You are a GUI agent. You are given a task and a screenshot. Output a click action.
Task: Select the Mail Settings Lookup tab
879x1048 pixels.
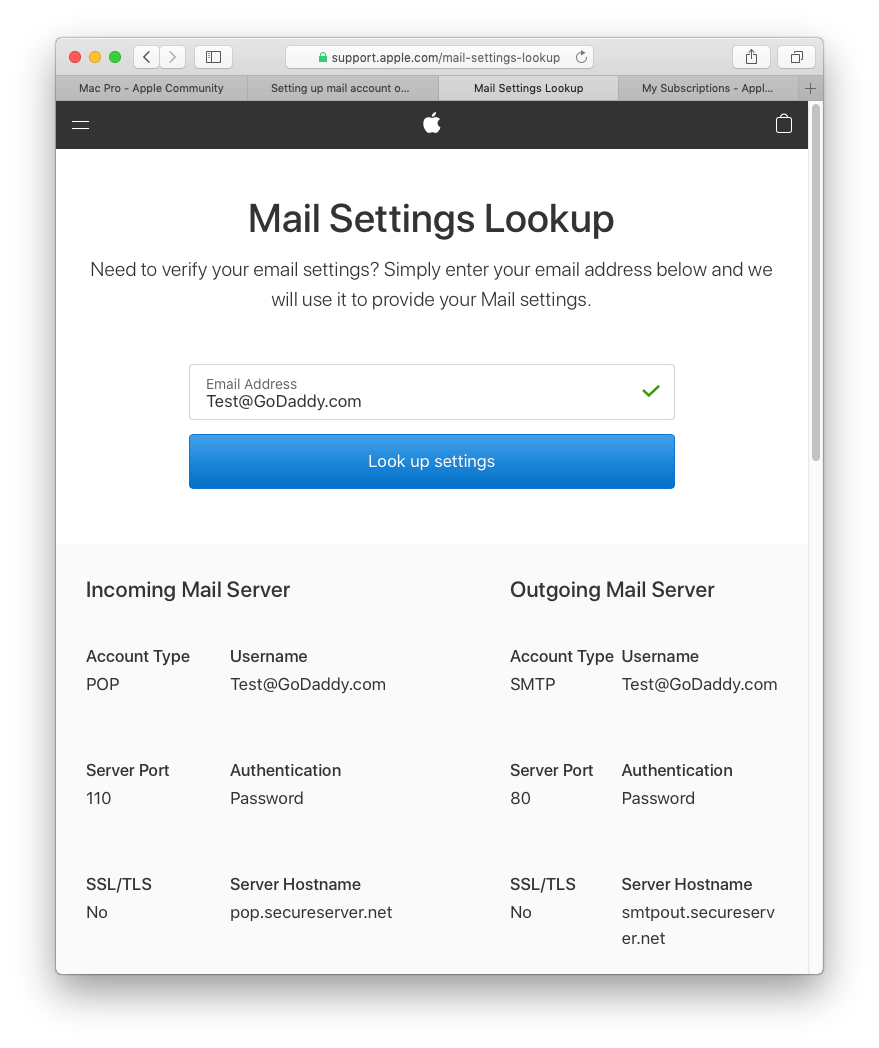click(x=528, y=88)
